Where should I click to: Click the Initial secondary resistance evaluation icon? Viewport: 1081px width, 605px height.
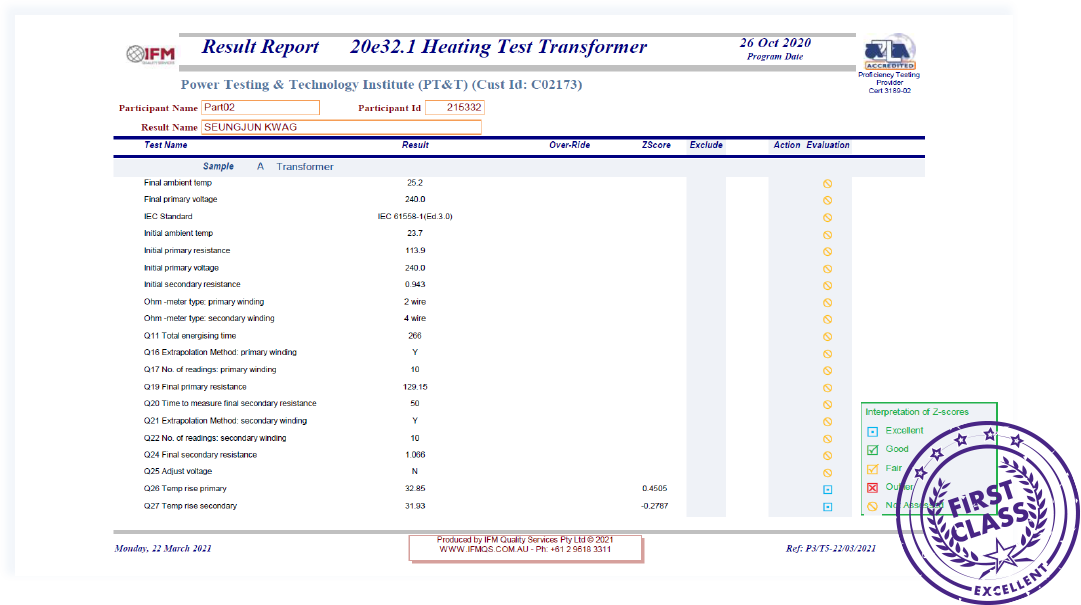[x=827, y=285]
